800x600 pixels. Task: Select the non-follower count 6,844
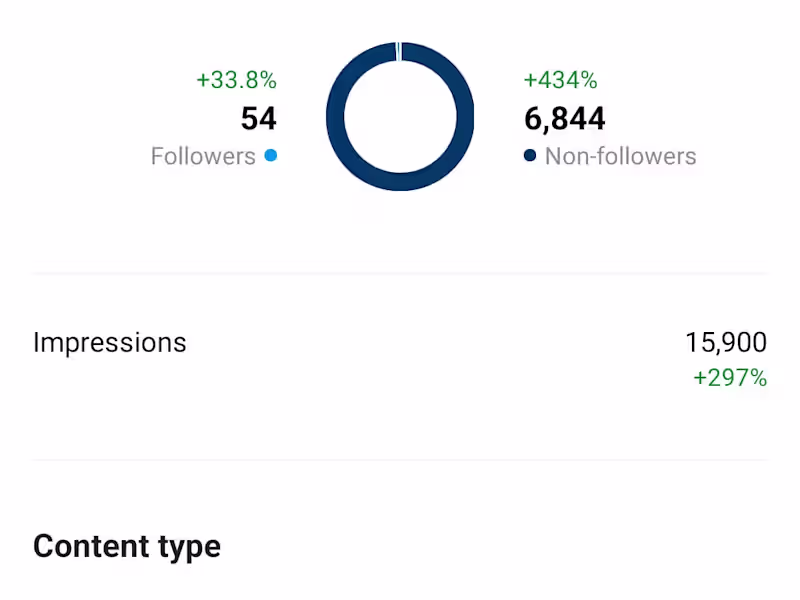[565, 119]
